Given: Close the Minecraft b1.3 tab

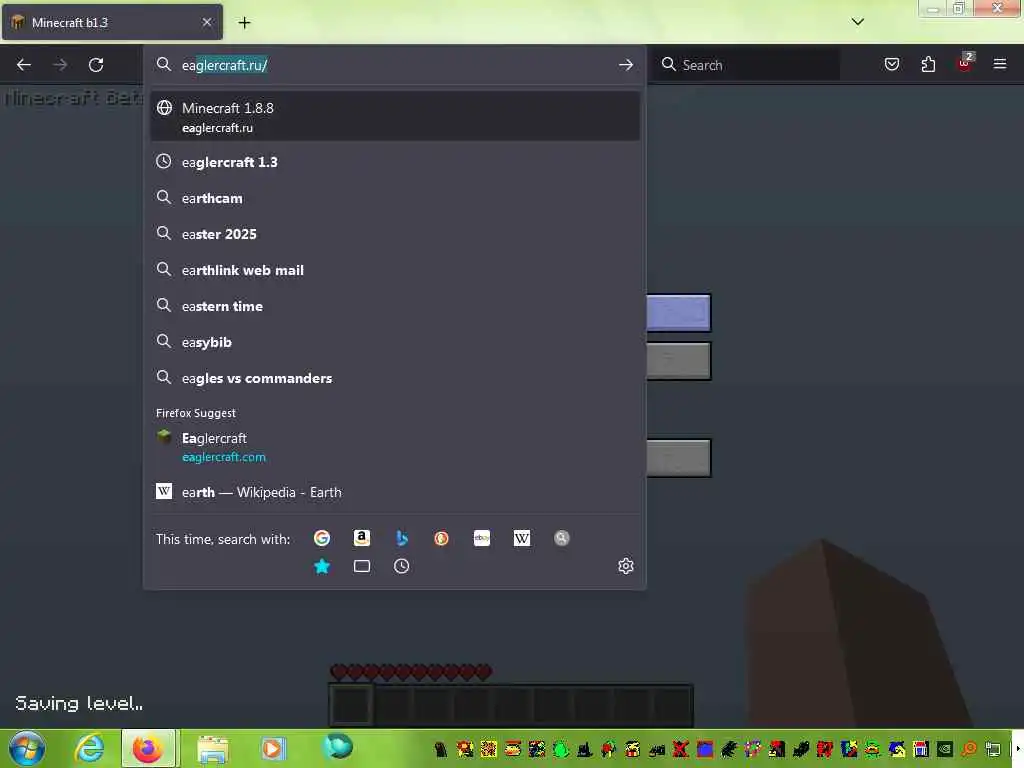Looking at the screenshot, I should (x=207, y=22).
